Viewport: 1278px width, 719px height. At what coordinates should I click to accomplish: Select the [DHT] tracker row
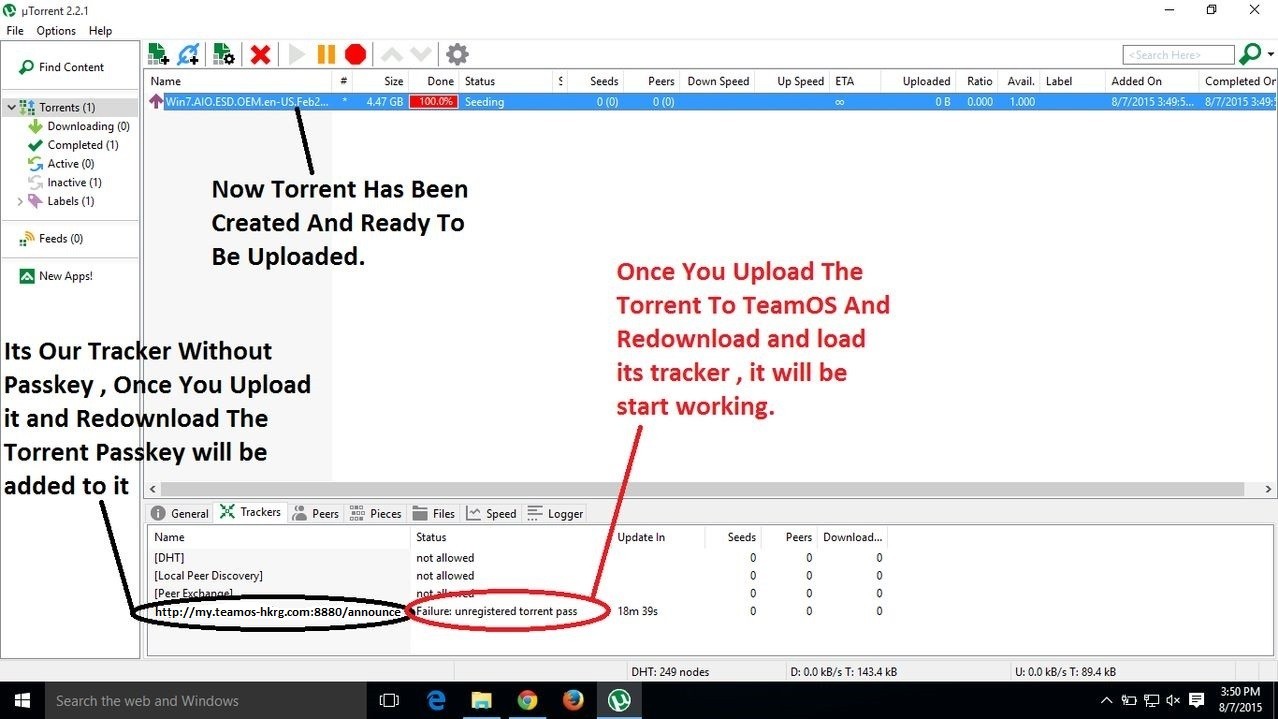517,558
